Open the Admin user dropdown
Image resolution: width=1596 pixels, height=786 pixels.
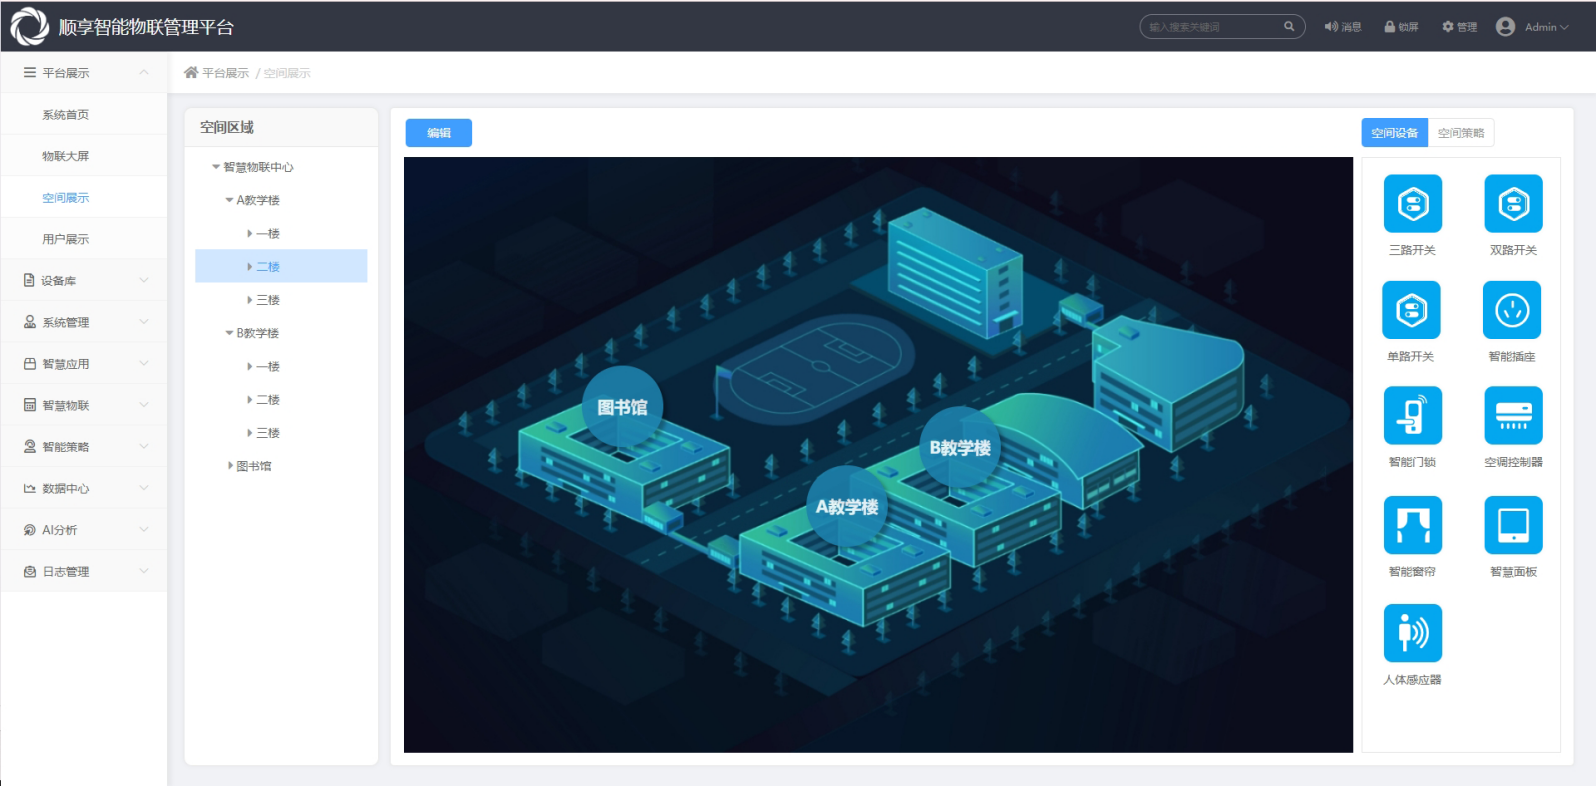(x=1532, y=27)
